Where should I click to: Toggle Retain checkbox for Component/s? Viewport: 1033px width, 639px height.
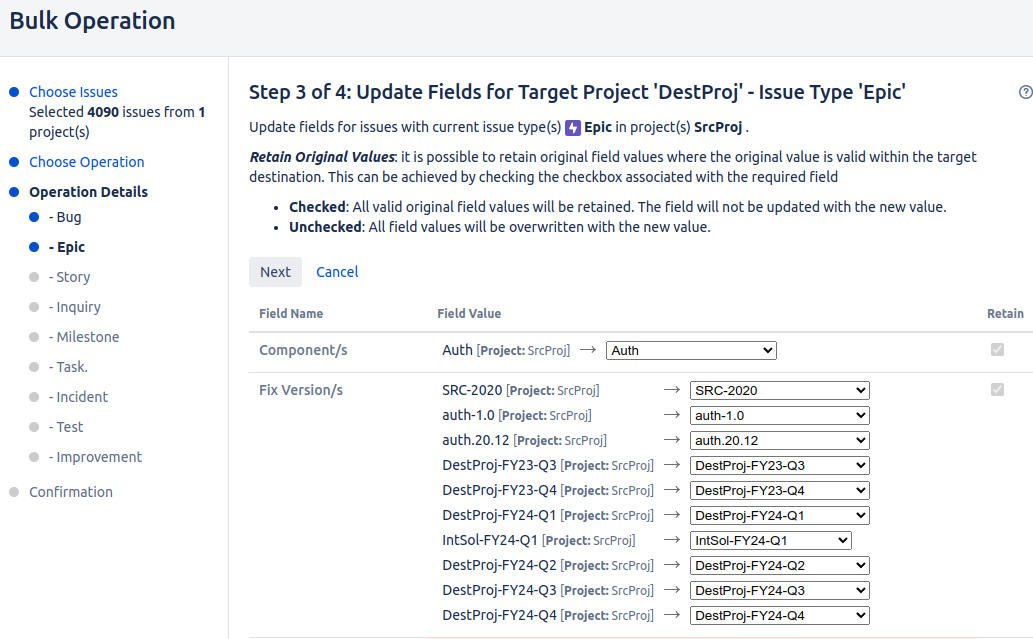pos(997,350)
